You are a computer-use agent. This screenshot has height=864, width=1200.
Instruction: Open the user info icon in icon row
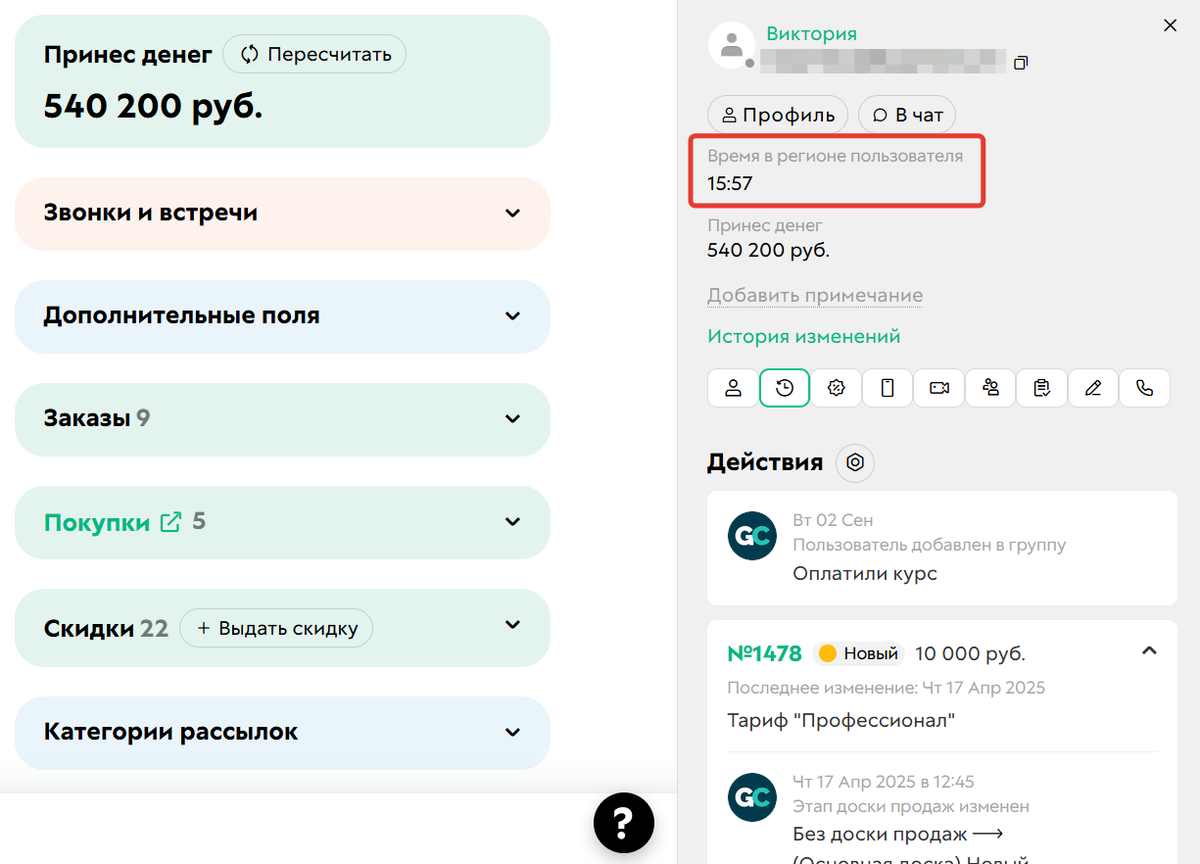coord(733,388)
